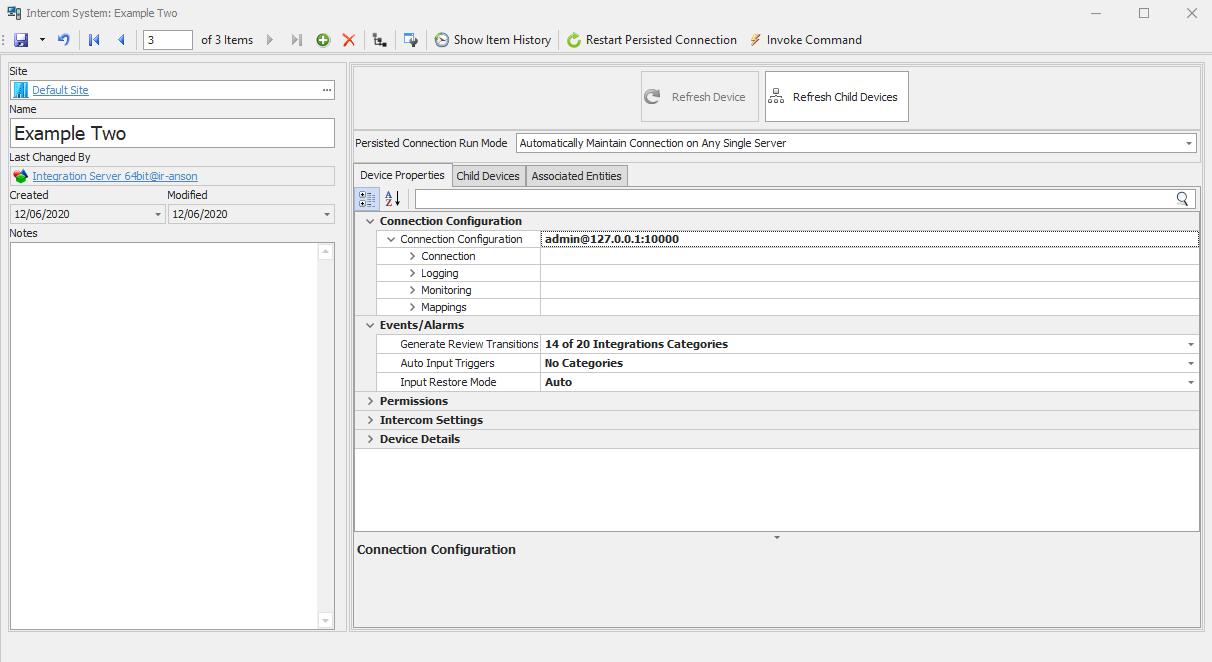Go to the first item
Screen dimensions: 1212x662
point(95,40)
